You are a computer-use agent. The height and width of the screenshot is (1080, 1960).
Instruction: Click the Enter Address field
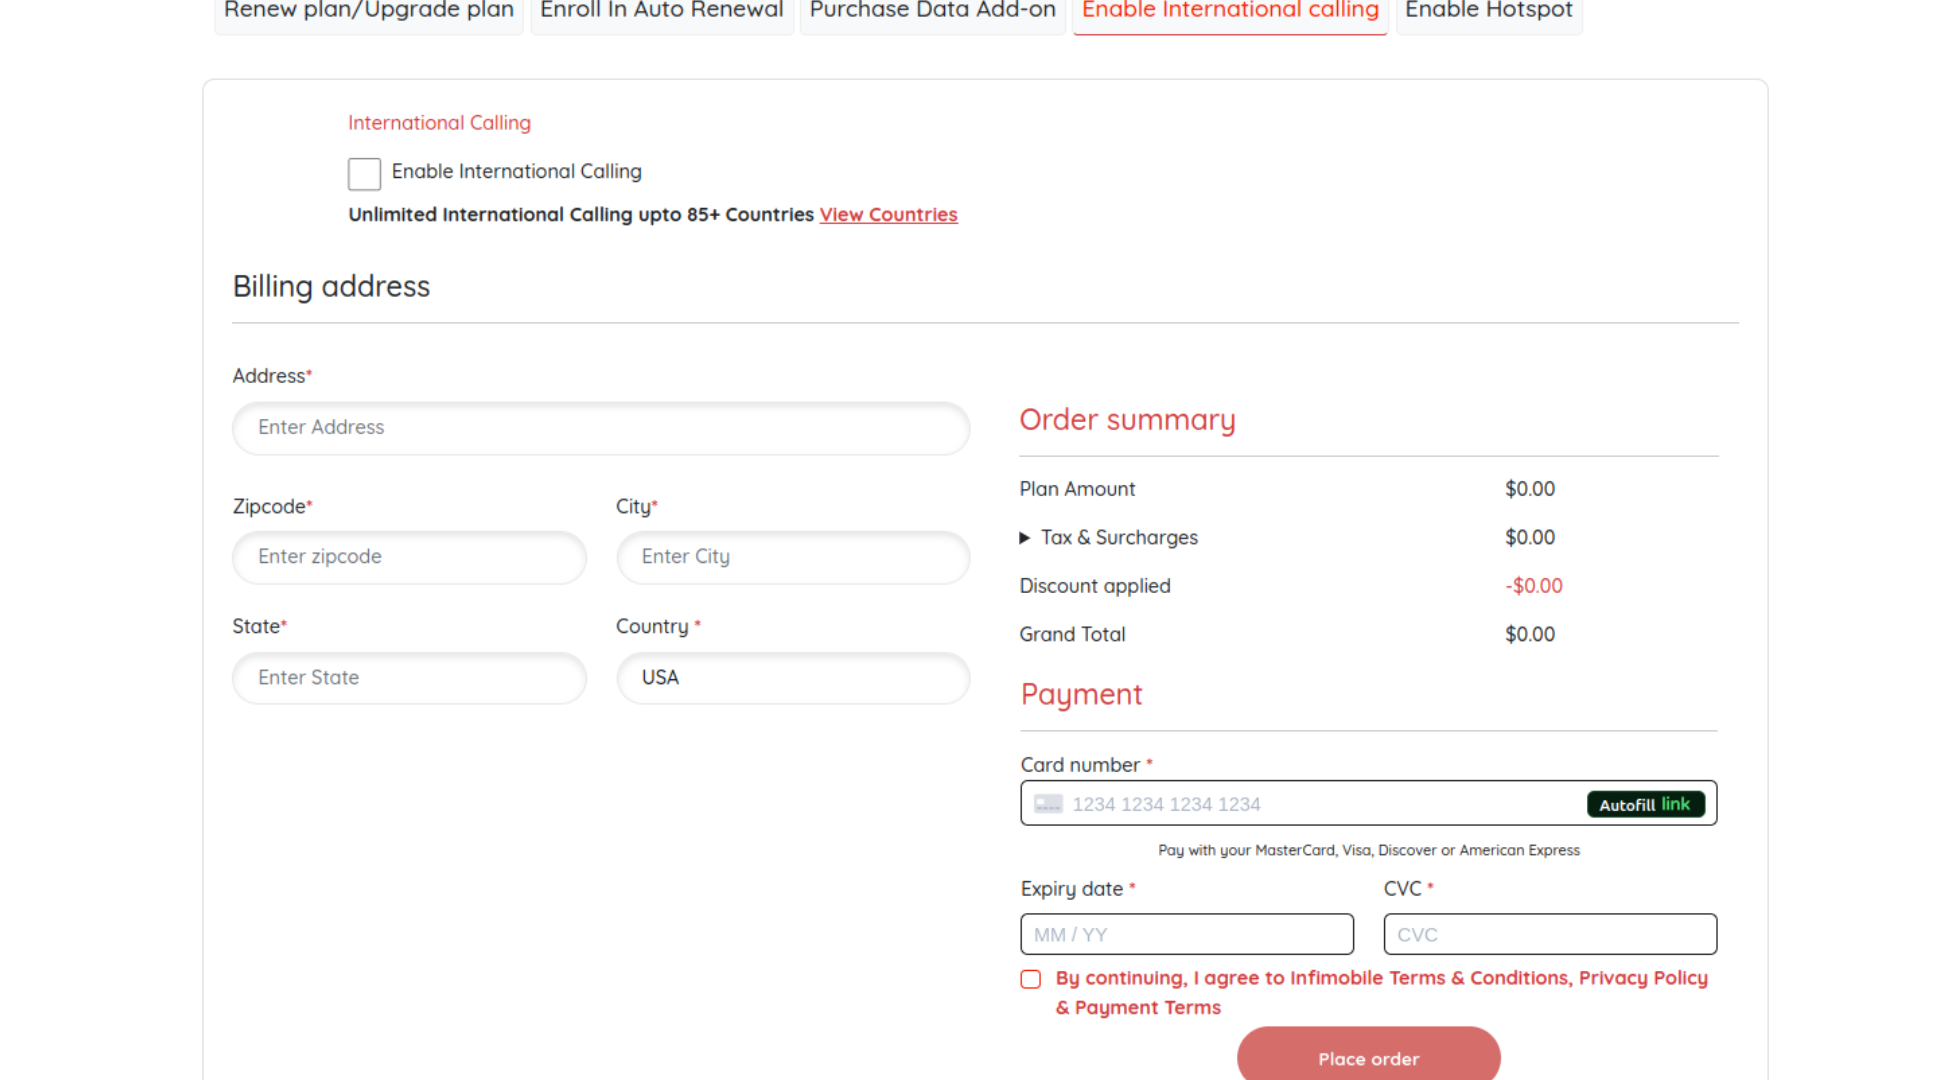click(600, 428)
